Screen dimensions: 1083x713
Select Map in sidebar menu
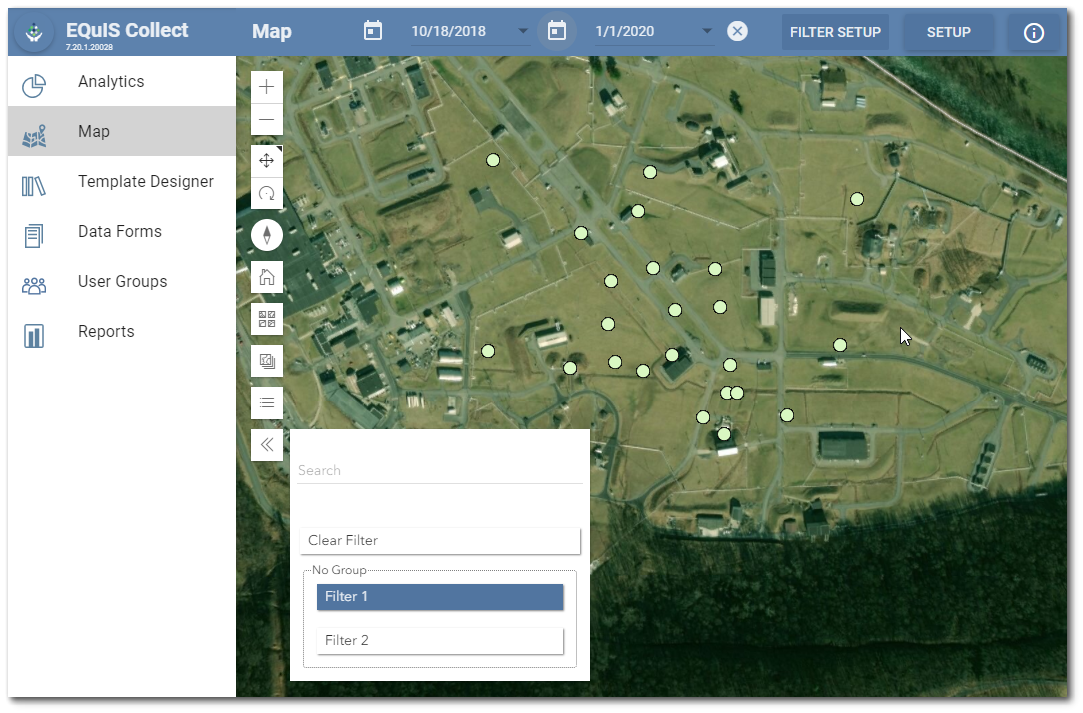click(122, 131)
